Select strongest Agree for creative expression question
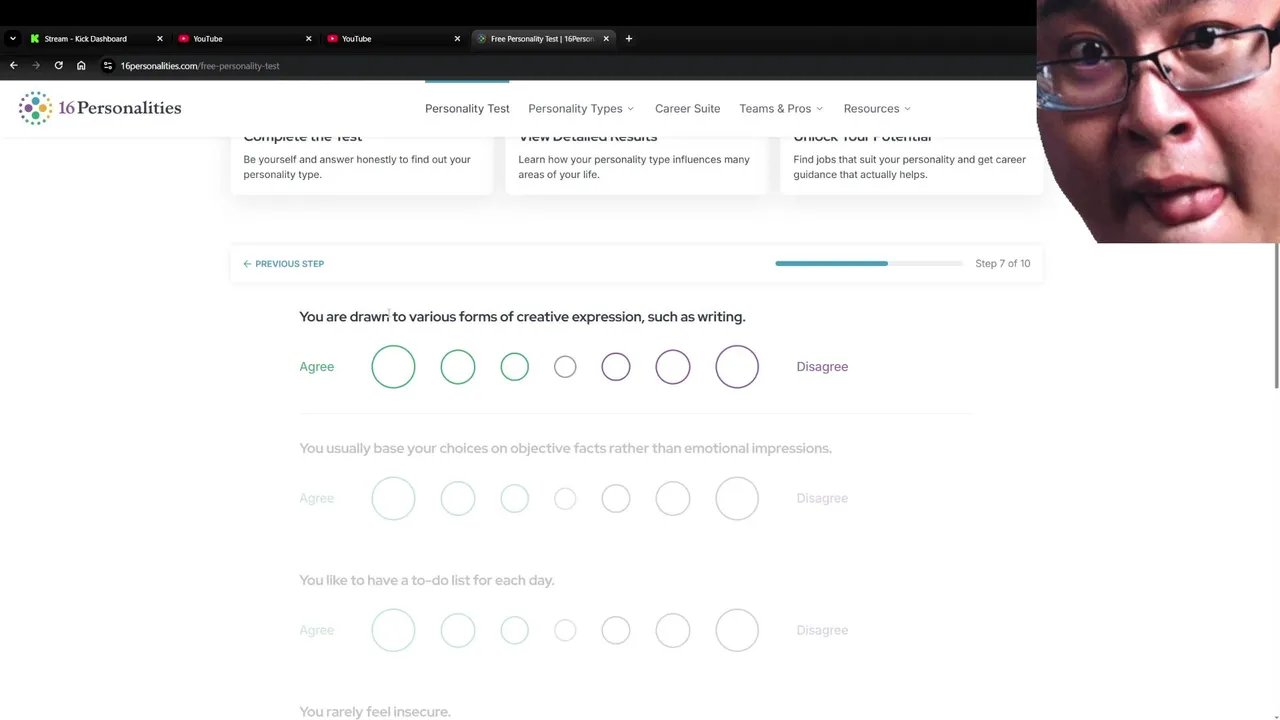 click(393, 367)
